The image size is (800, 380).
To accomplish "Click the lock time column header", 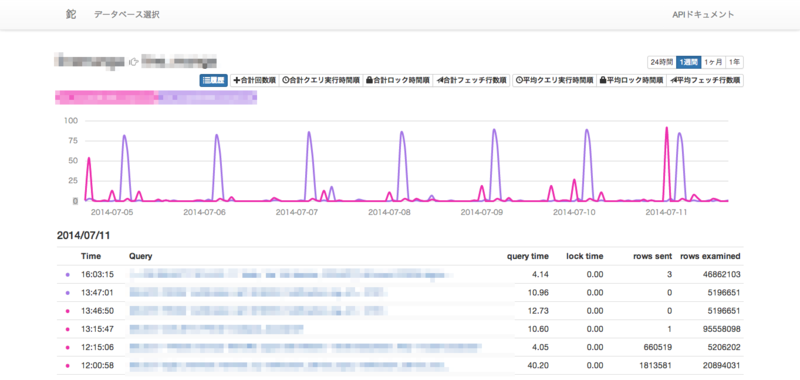I will coord(585,256).
